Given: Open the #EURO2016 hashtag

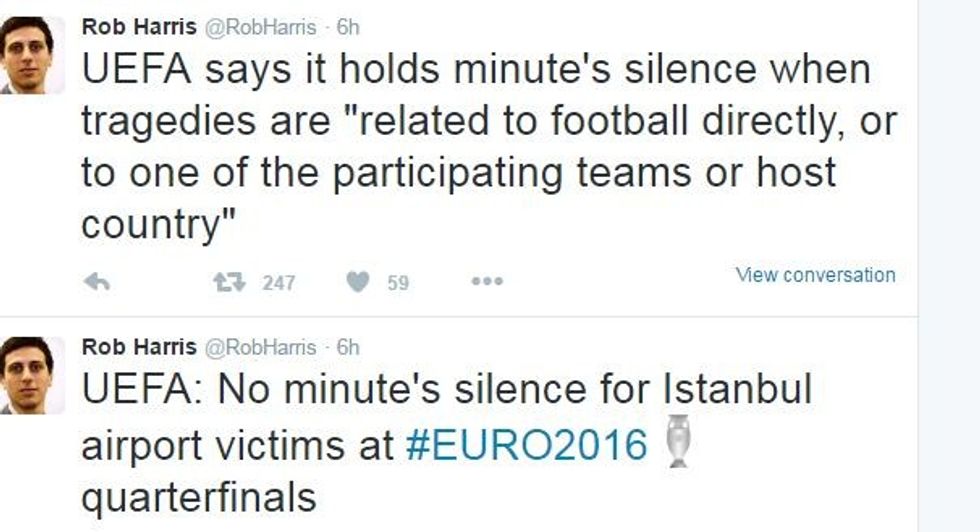Looking at the screenshot, I should [527, 445].
